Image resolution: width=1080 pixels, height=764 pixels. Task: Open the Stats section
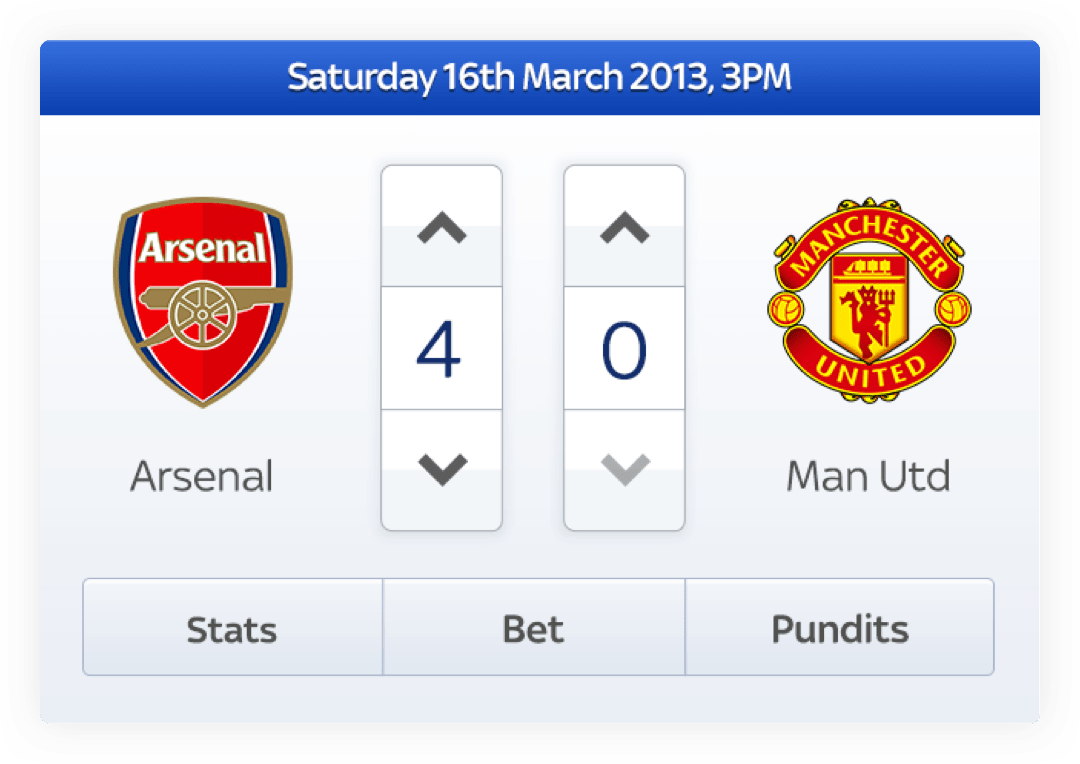(231, 628)
